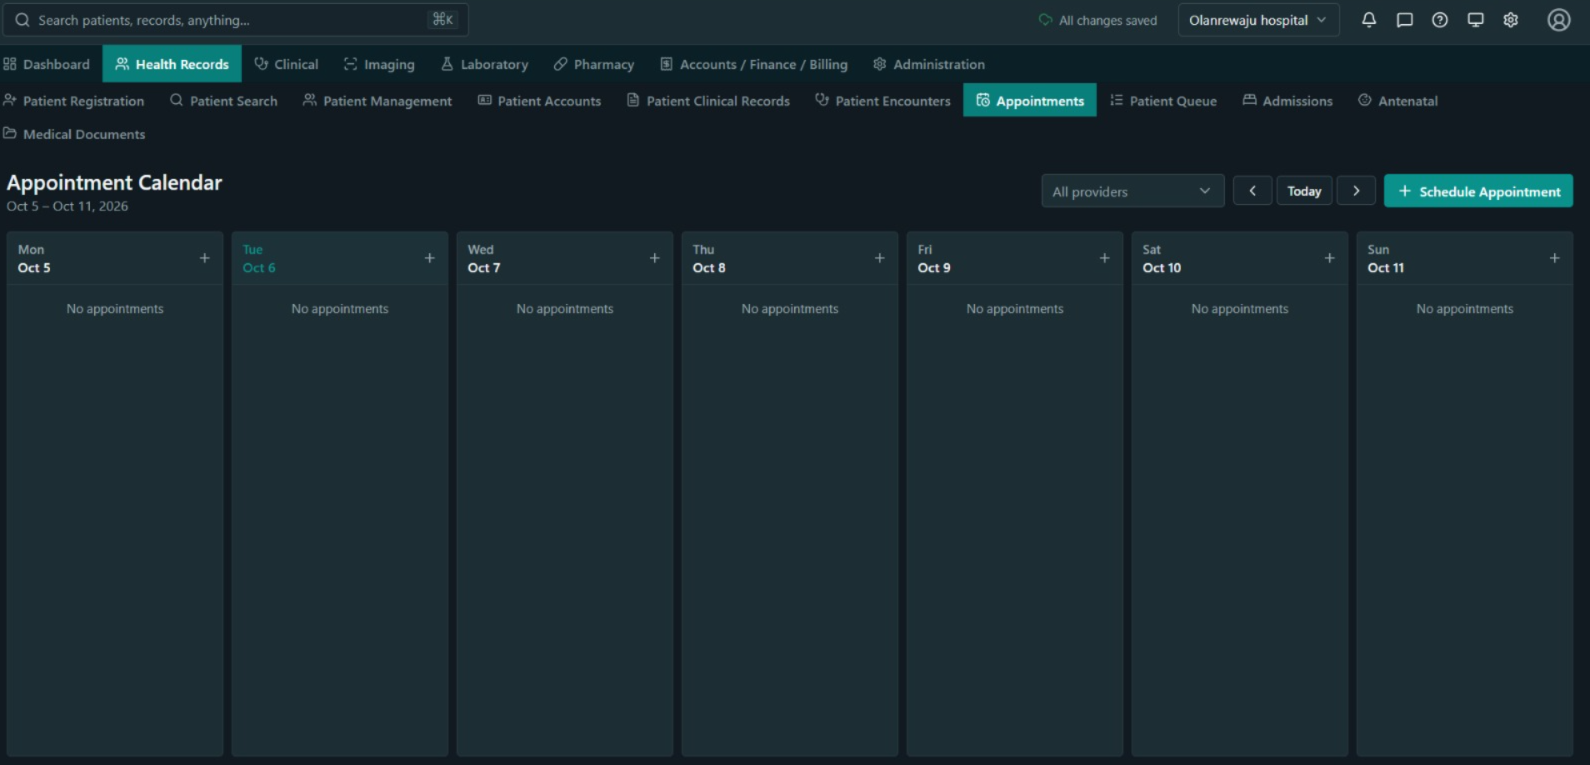The image size is (1590, 765).
Task: Open the user profile avatar
Action: [1559, 20]
